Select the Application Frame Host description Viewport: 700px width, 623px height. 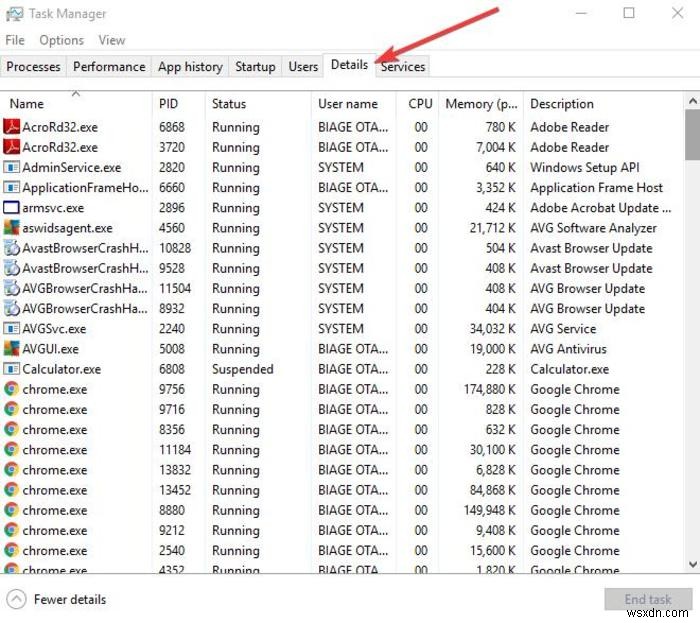(596, 188)
